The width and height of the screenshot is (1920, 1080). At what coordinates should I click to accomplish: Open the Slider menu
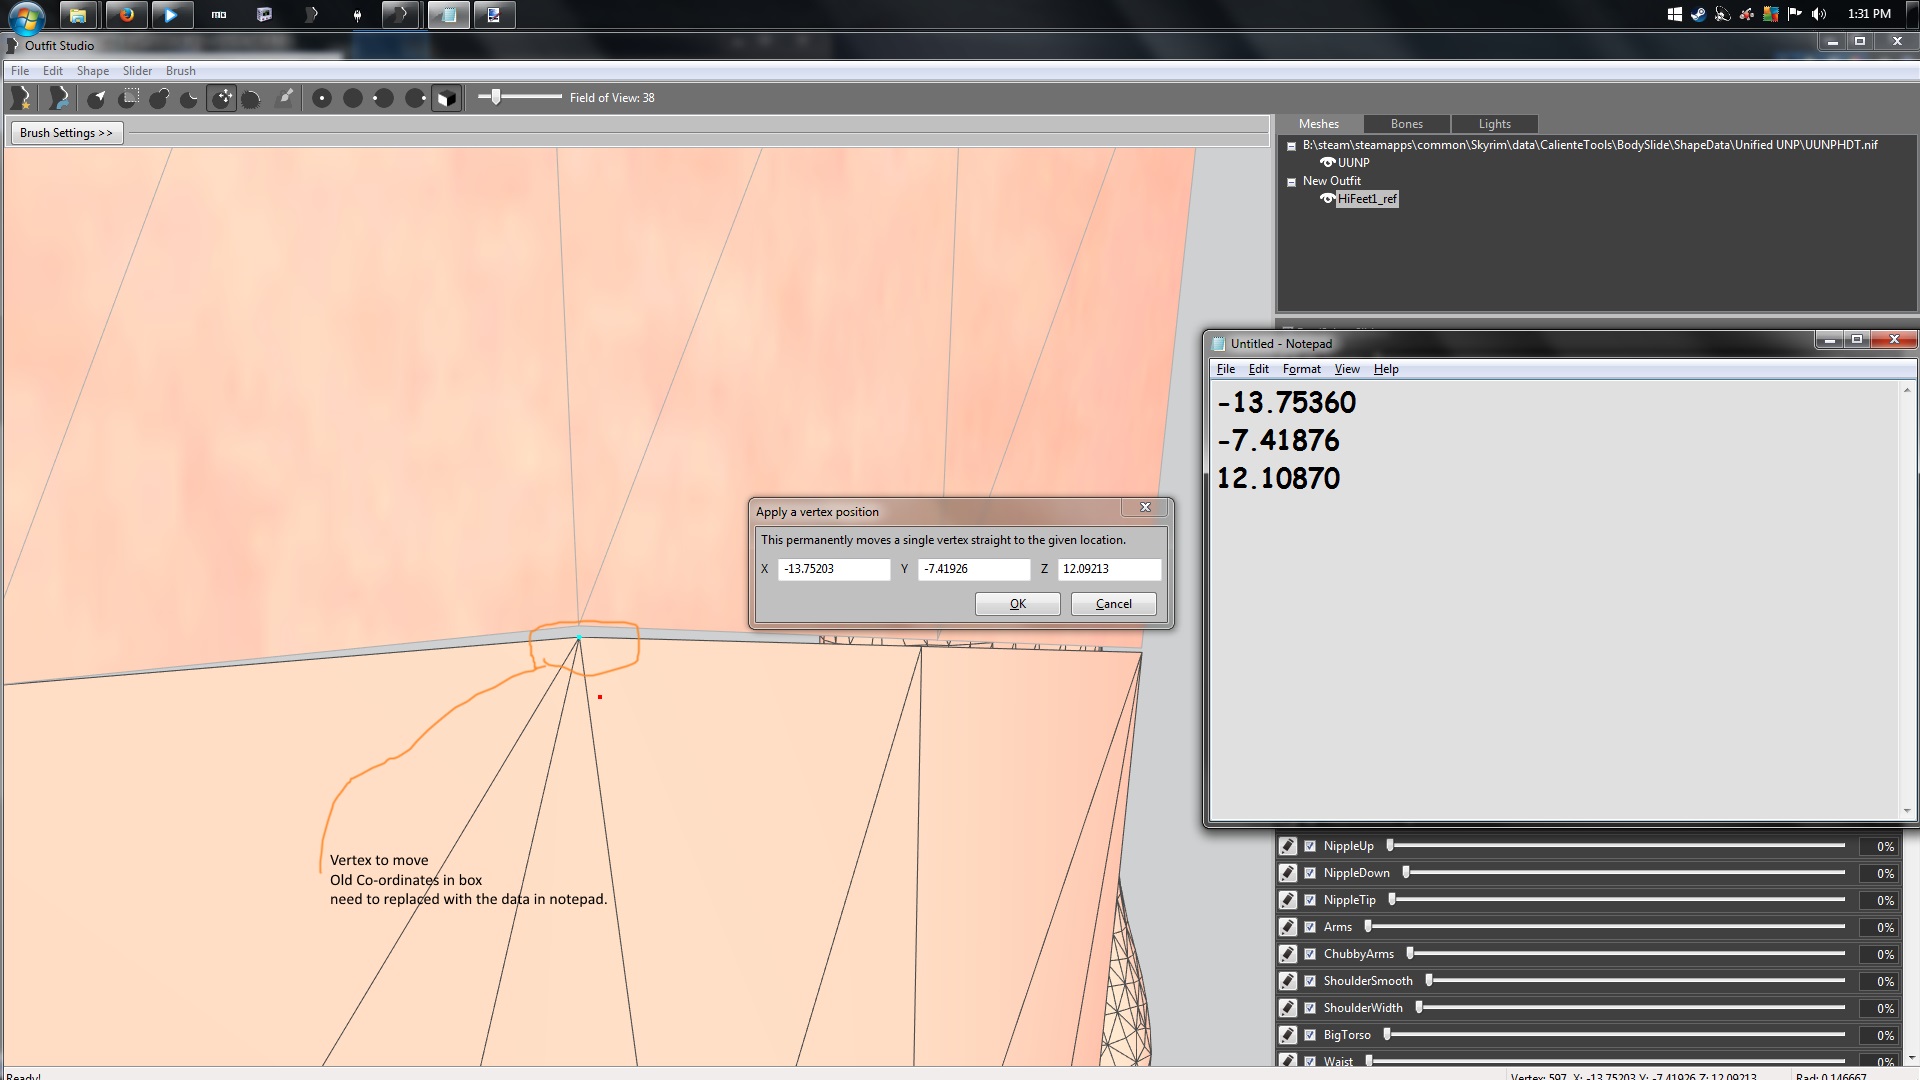click(137, 71)
